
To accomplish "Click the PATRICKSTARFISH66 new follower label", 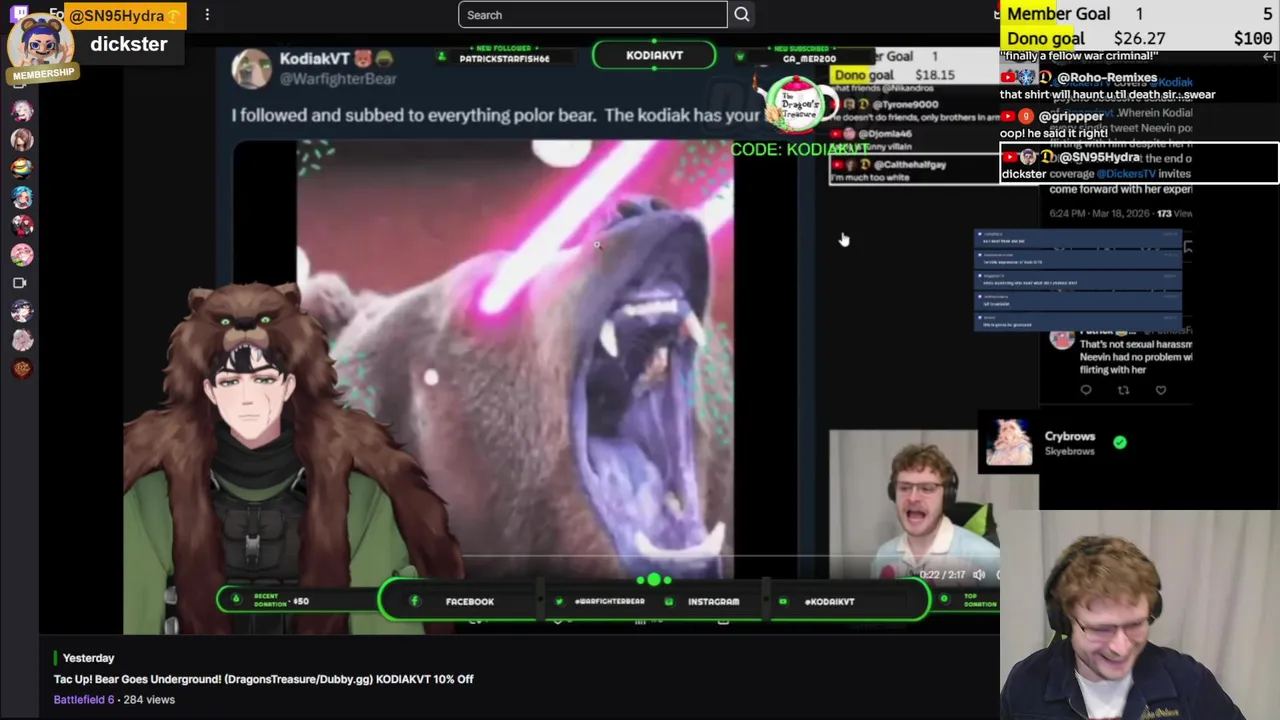I will (x=504, y=59).
